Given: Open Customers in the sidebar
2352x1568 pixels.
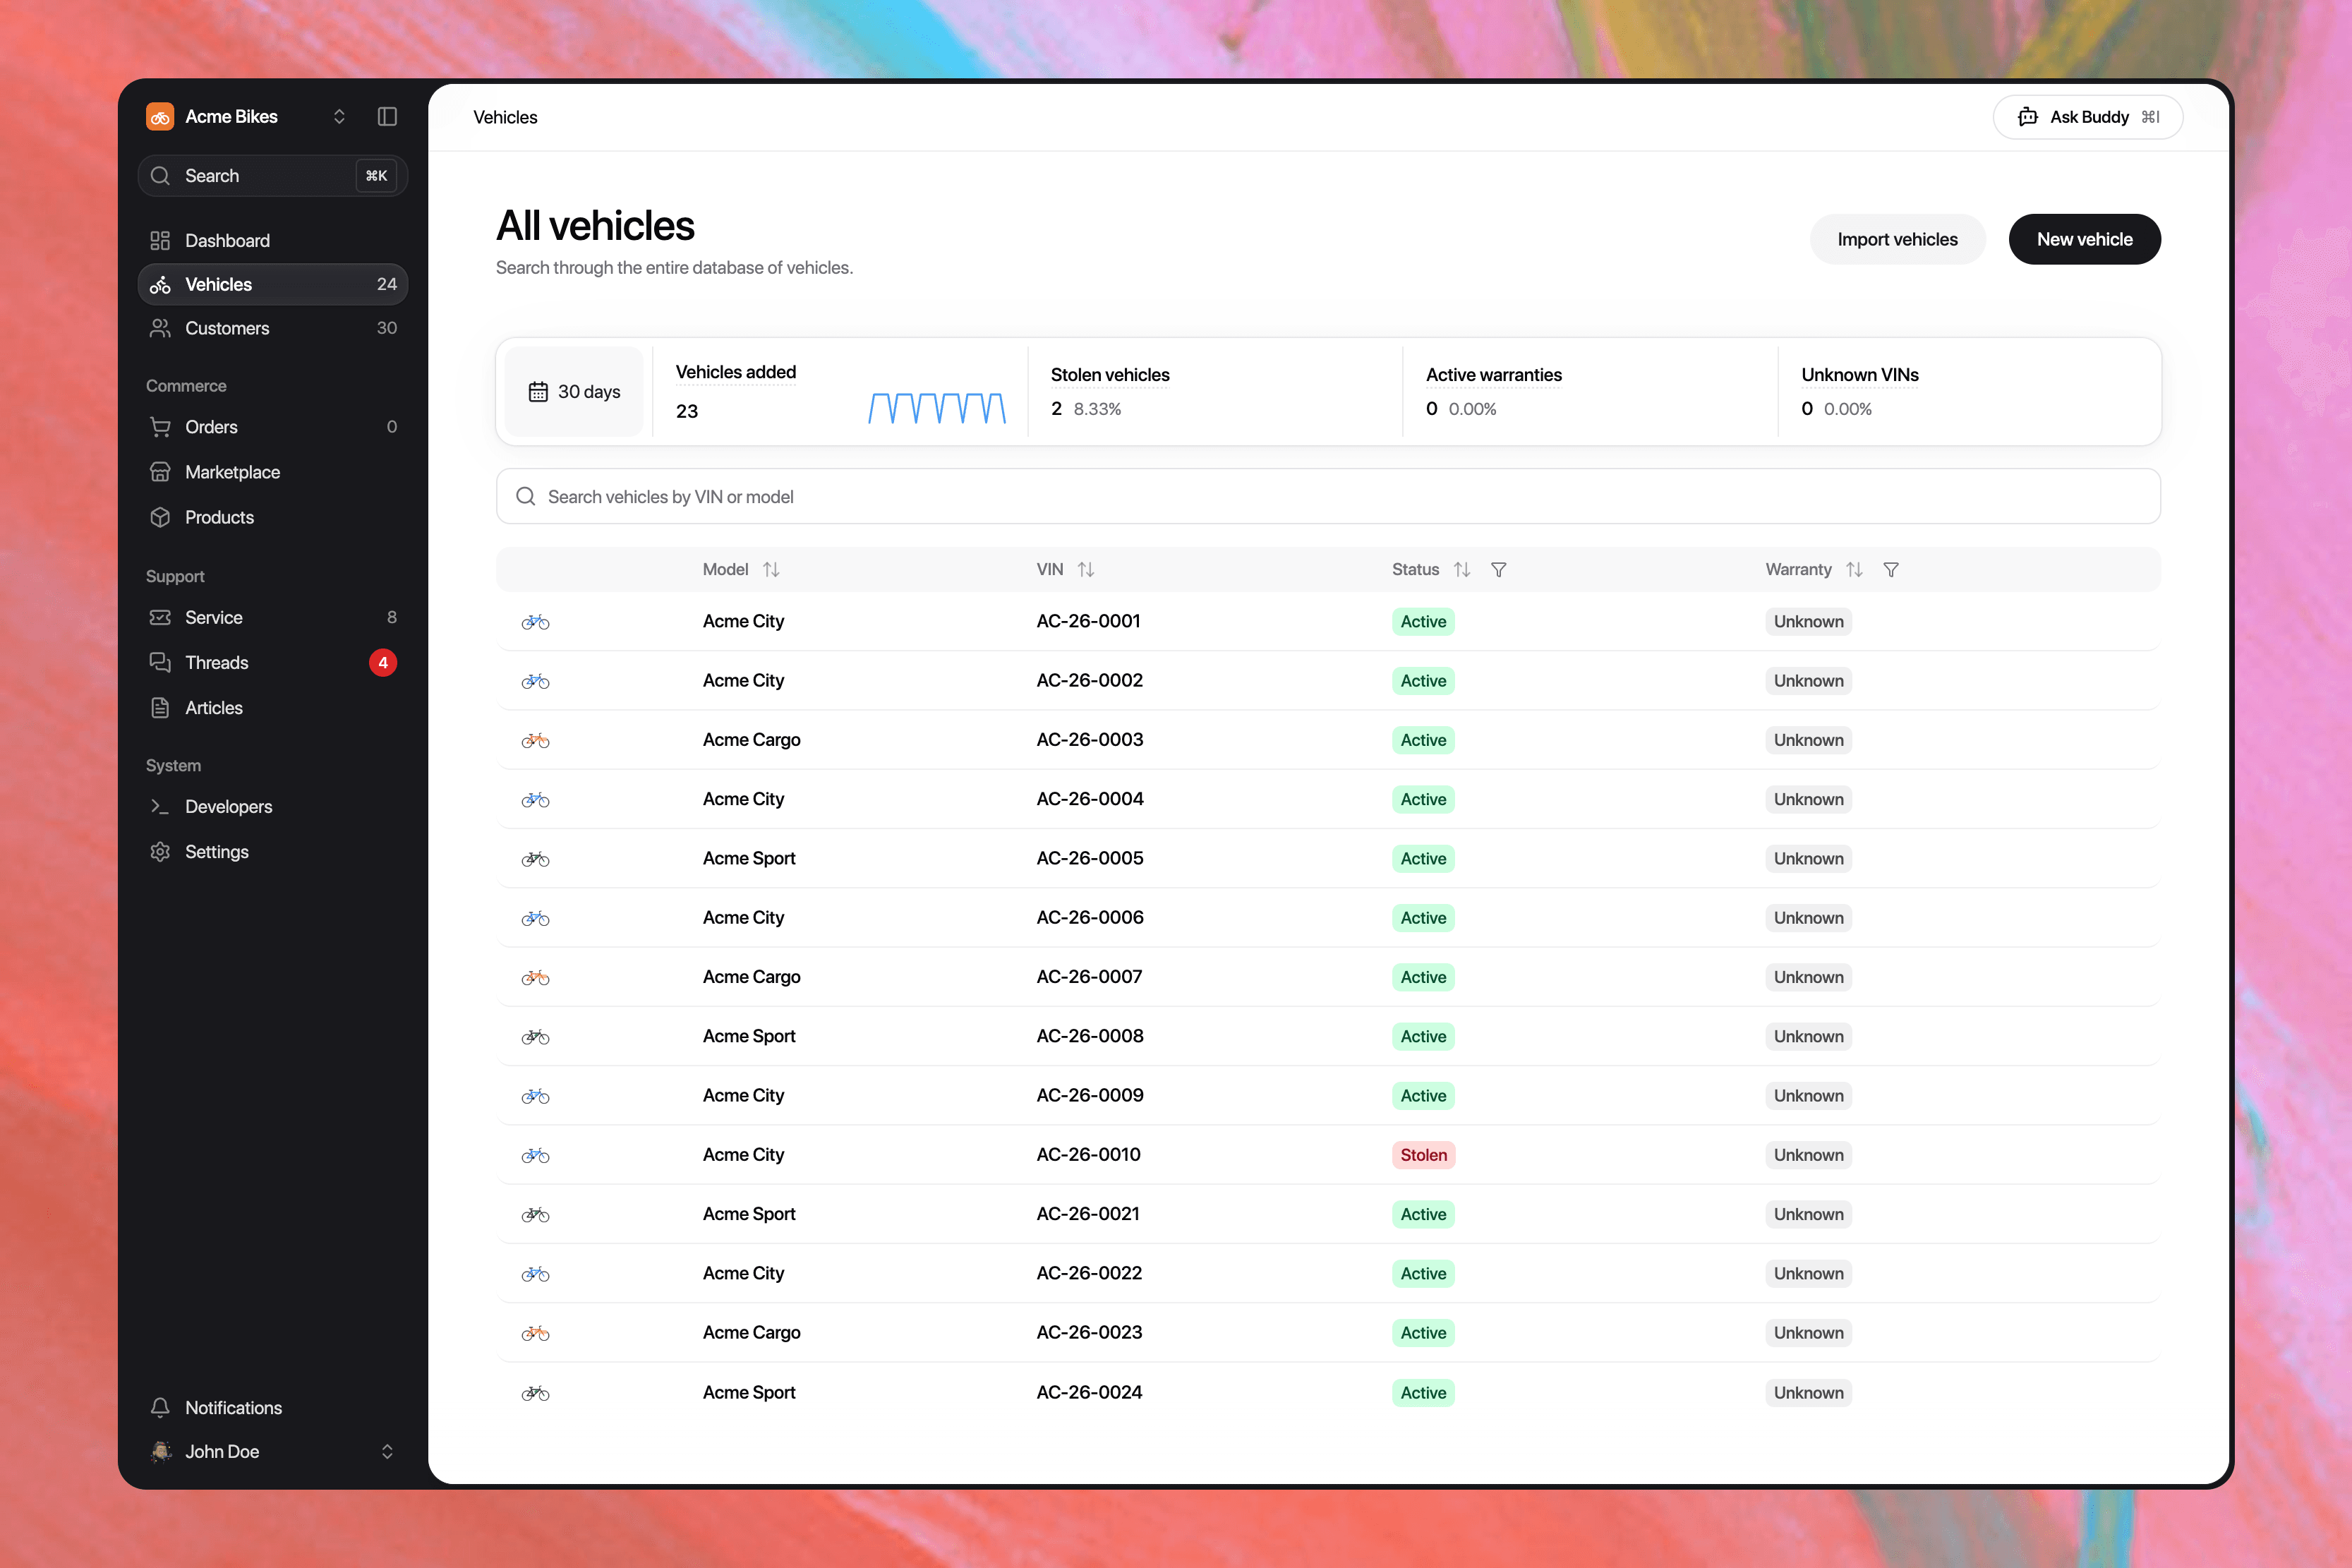Looking at the screenshot, I should [272, 328].
